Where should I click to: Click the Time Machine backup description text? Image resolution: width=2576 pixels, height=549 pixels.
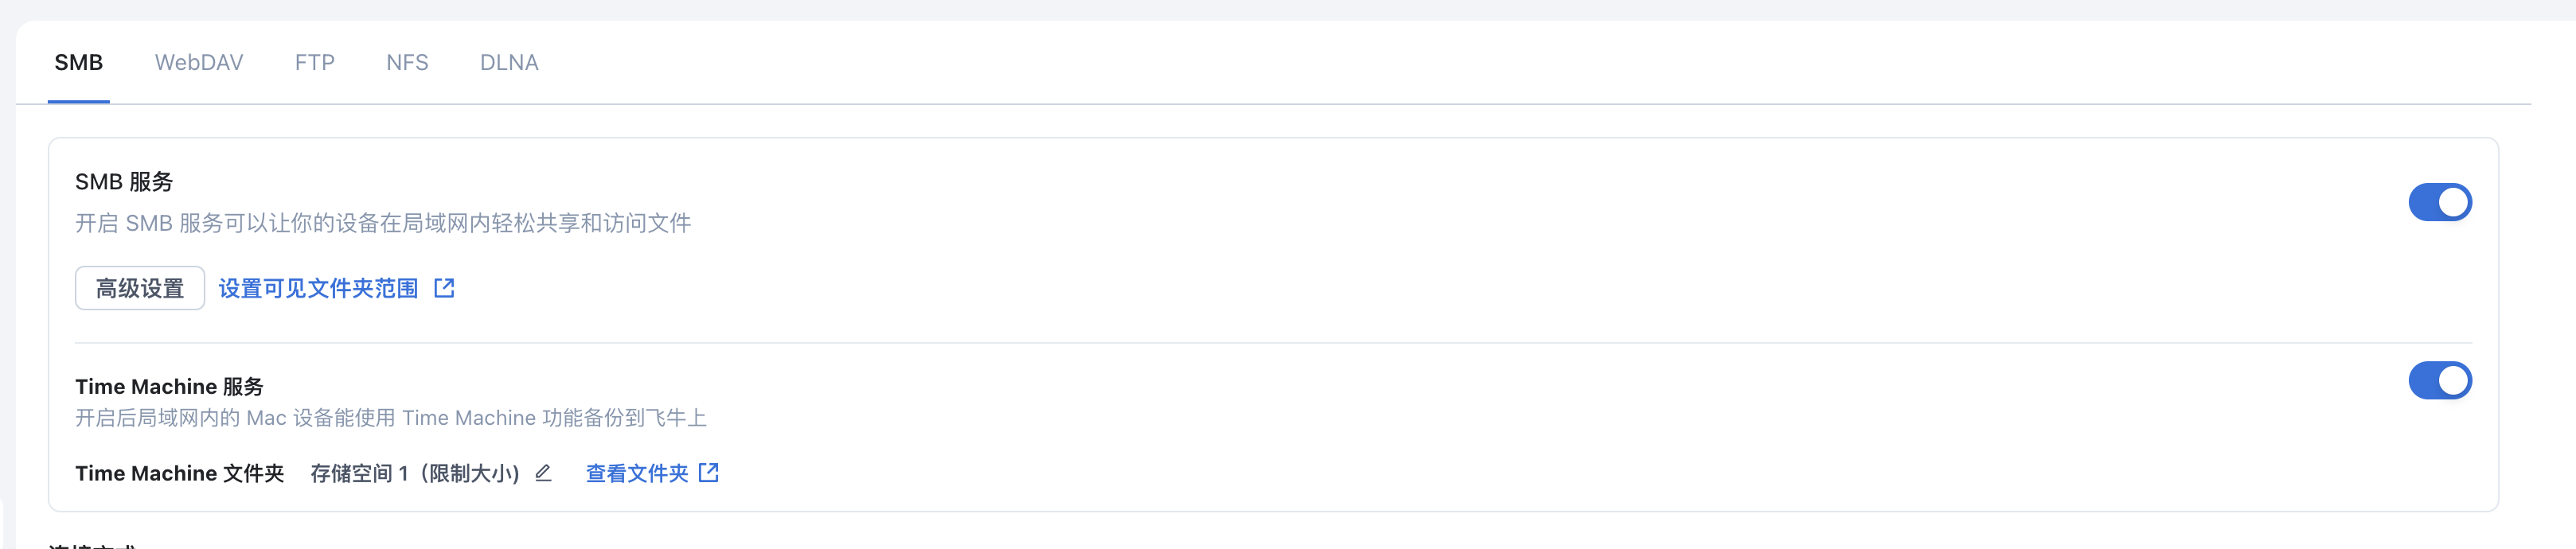391,417
